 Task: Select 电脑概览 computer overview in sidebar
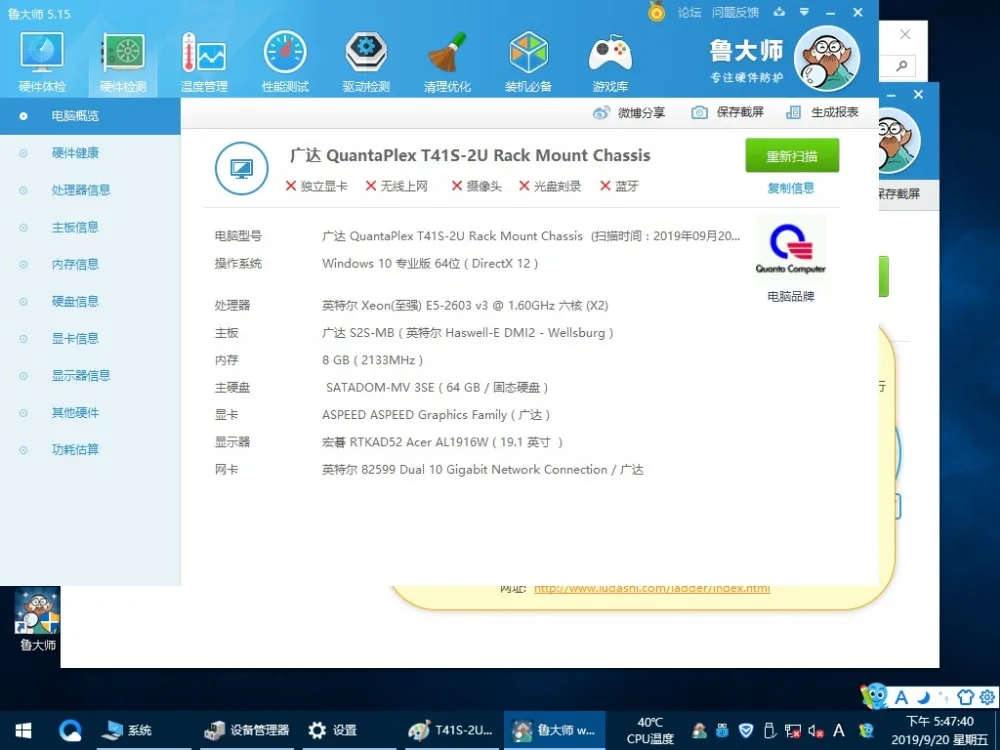click(90, 116)
